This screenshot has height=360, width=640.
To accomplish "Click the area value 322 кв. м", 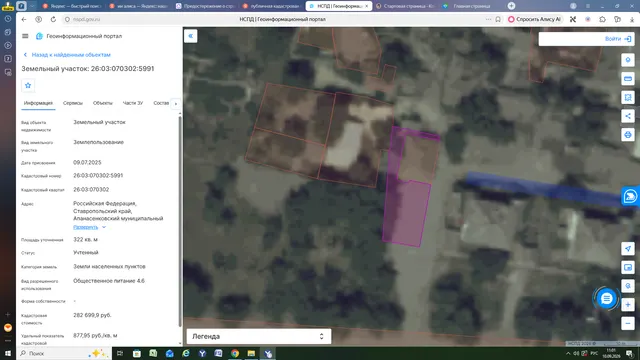I will coord(85,240).
